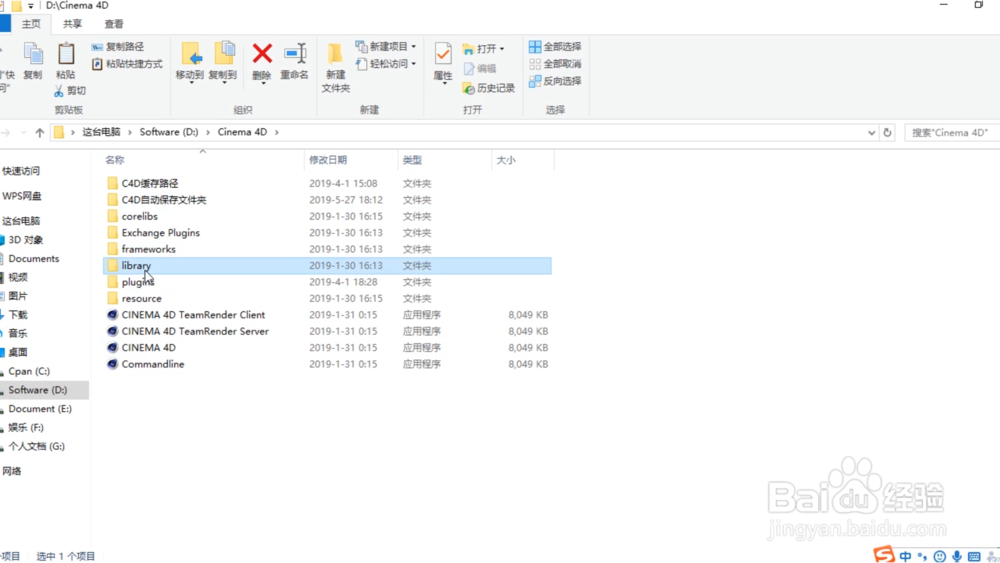Screen dimensions: 1000x563
Task: Open Documents in the sidebar
Action: pyautogui.click(x=33, y=258)
